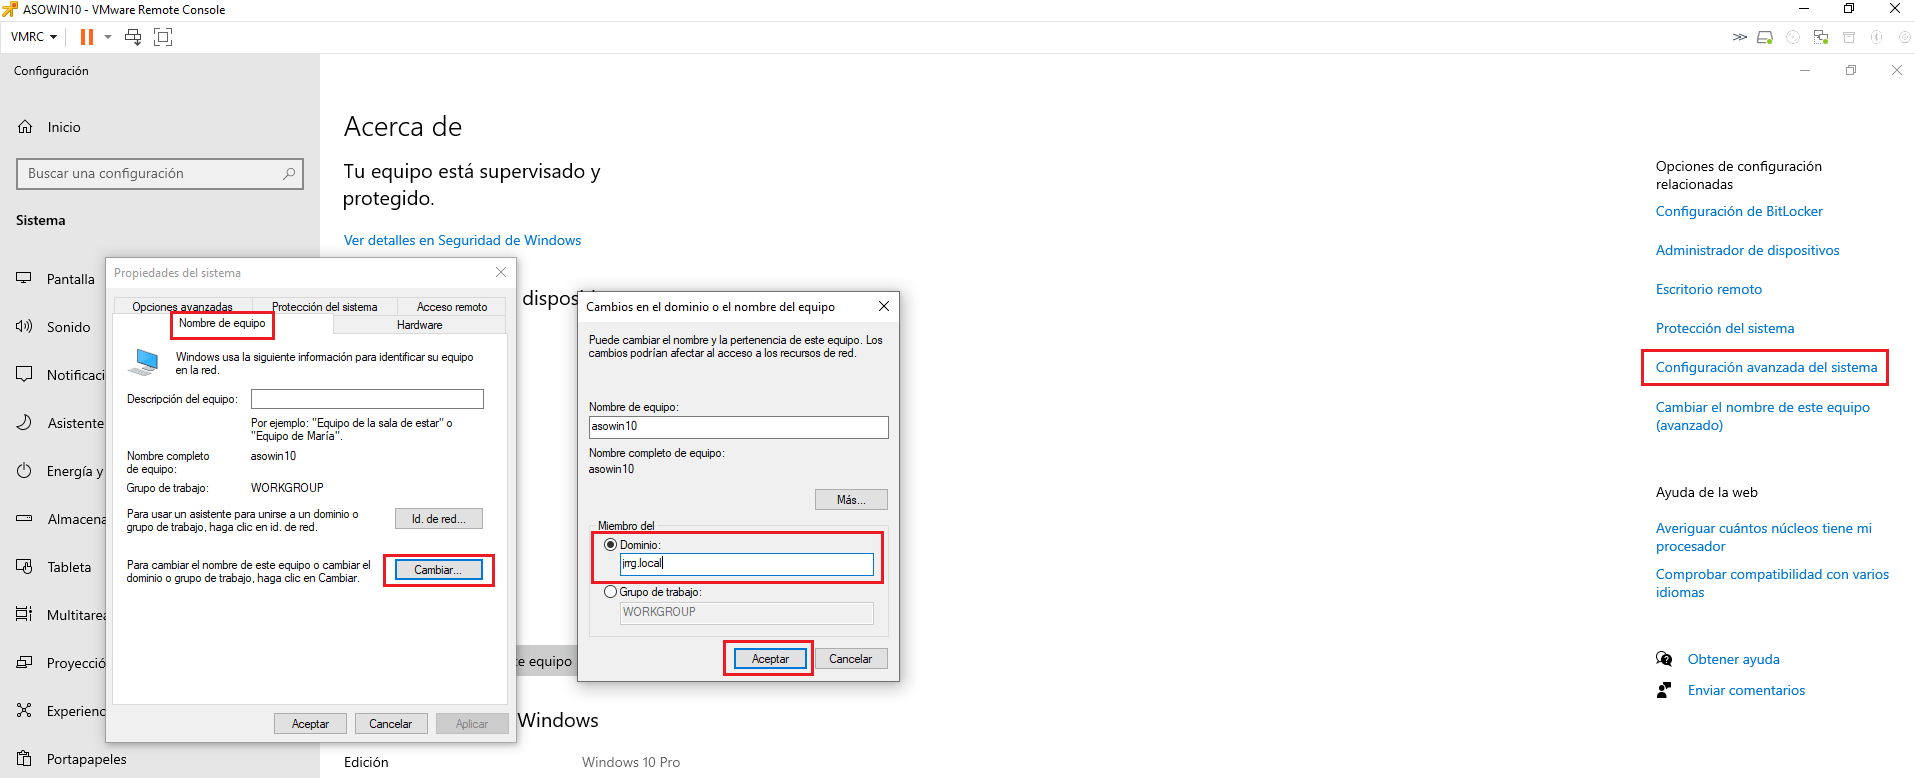Click the CD/DVD drive device icon
Viewport: 1915px width, 778px height.
pos(1793,37)
